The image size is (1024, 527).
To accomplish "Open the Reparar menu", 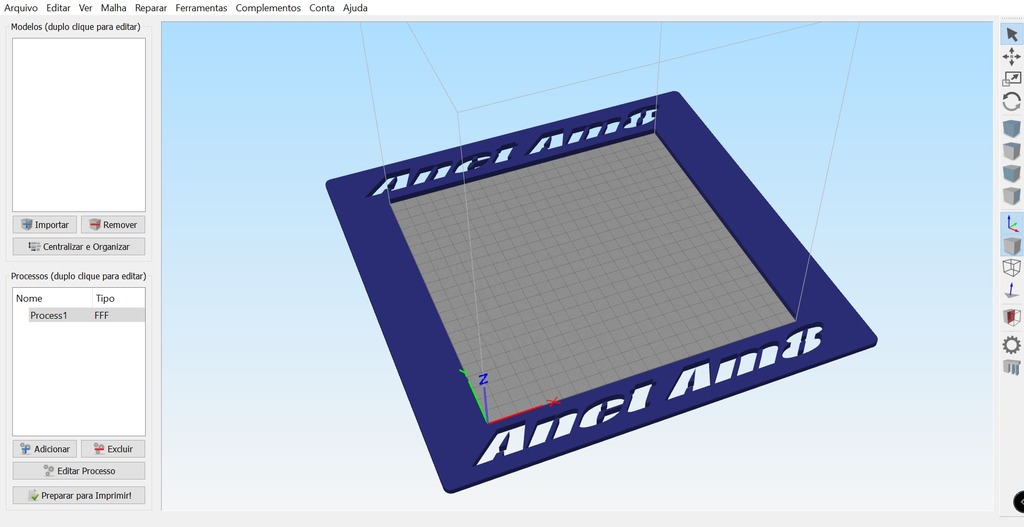I will coord(151,8).
